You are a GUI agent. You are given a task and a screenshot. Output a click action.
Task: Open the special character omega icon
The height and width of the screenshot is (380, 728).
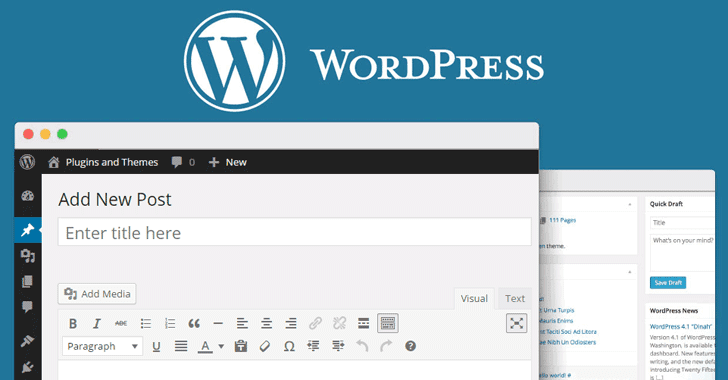pos(289,346)
